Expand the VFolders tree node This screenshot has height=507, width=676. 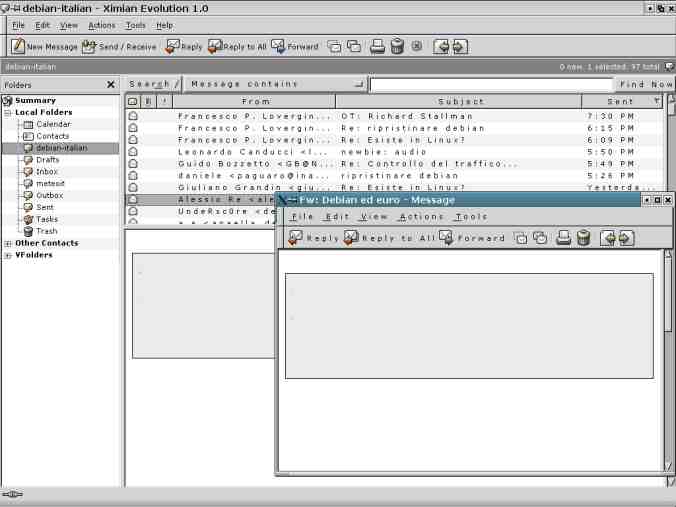(x=8, y=255)
